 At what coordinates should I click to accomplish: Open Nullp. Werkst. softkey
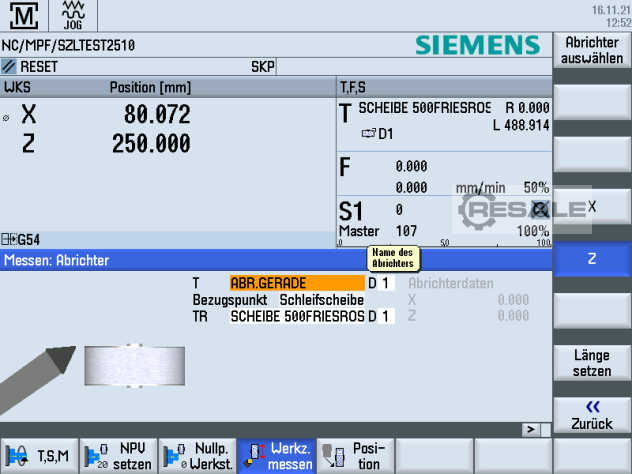197,456
